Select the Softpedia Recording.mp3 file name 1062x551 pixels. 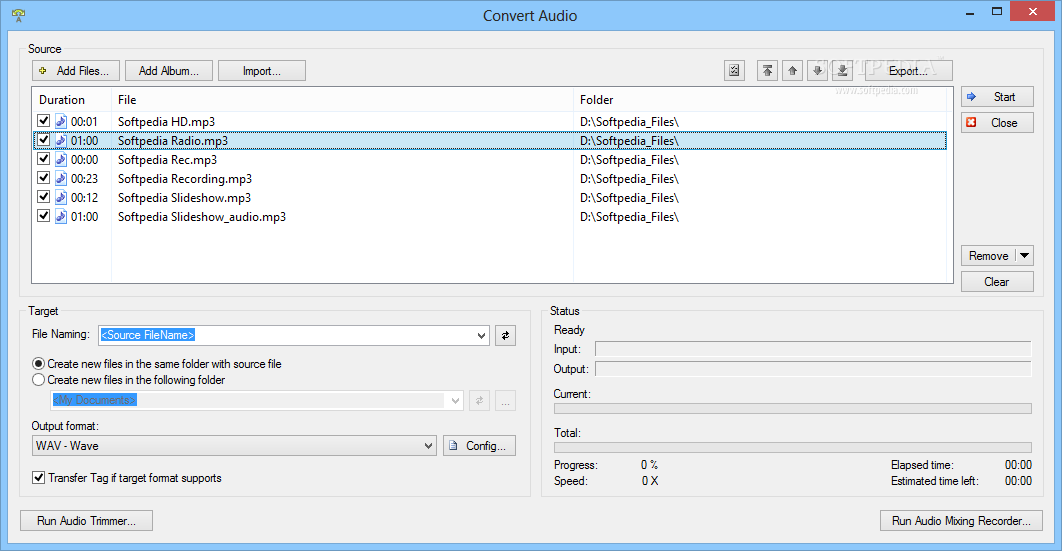pyautogui.click(x=185, y=179)
